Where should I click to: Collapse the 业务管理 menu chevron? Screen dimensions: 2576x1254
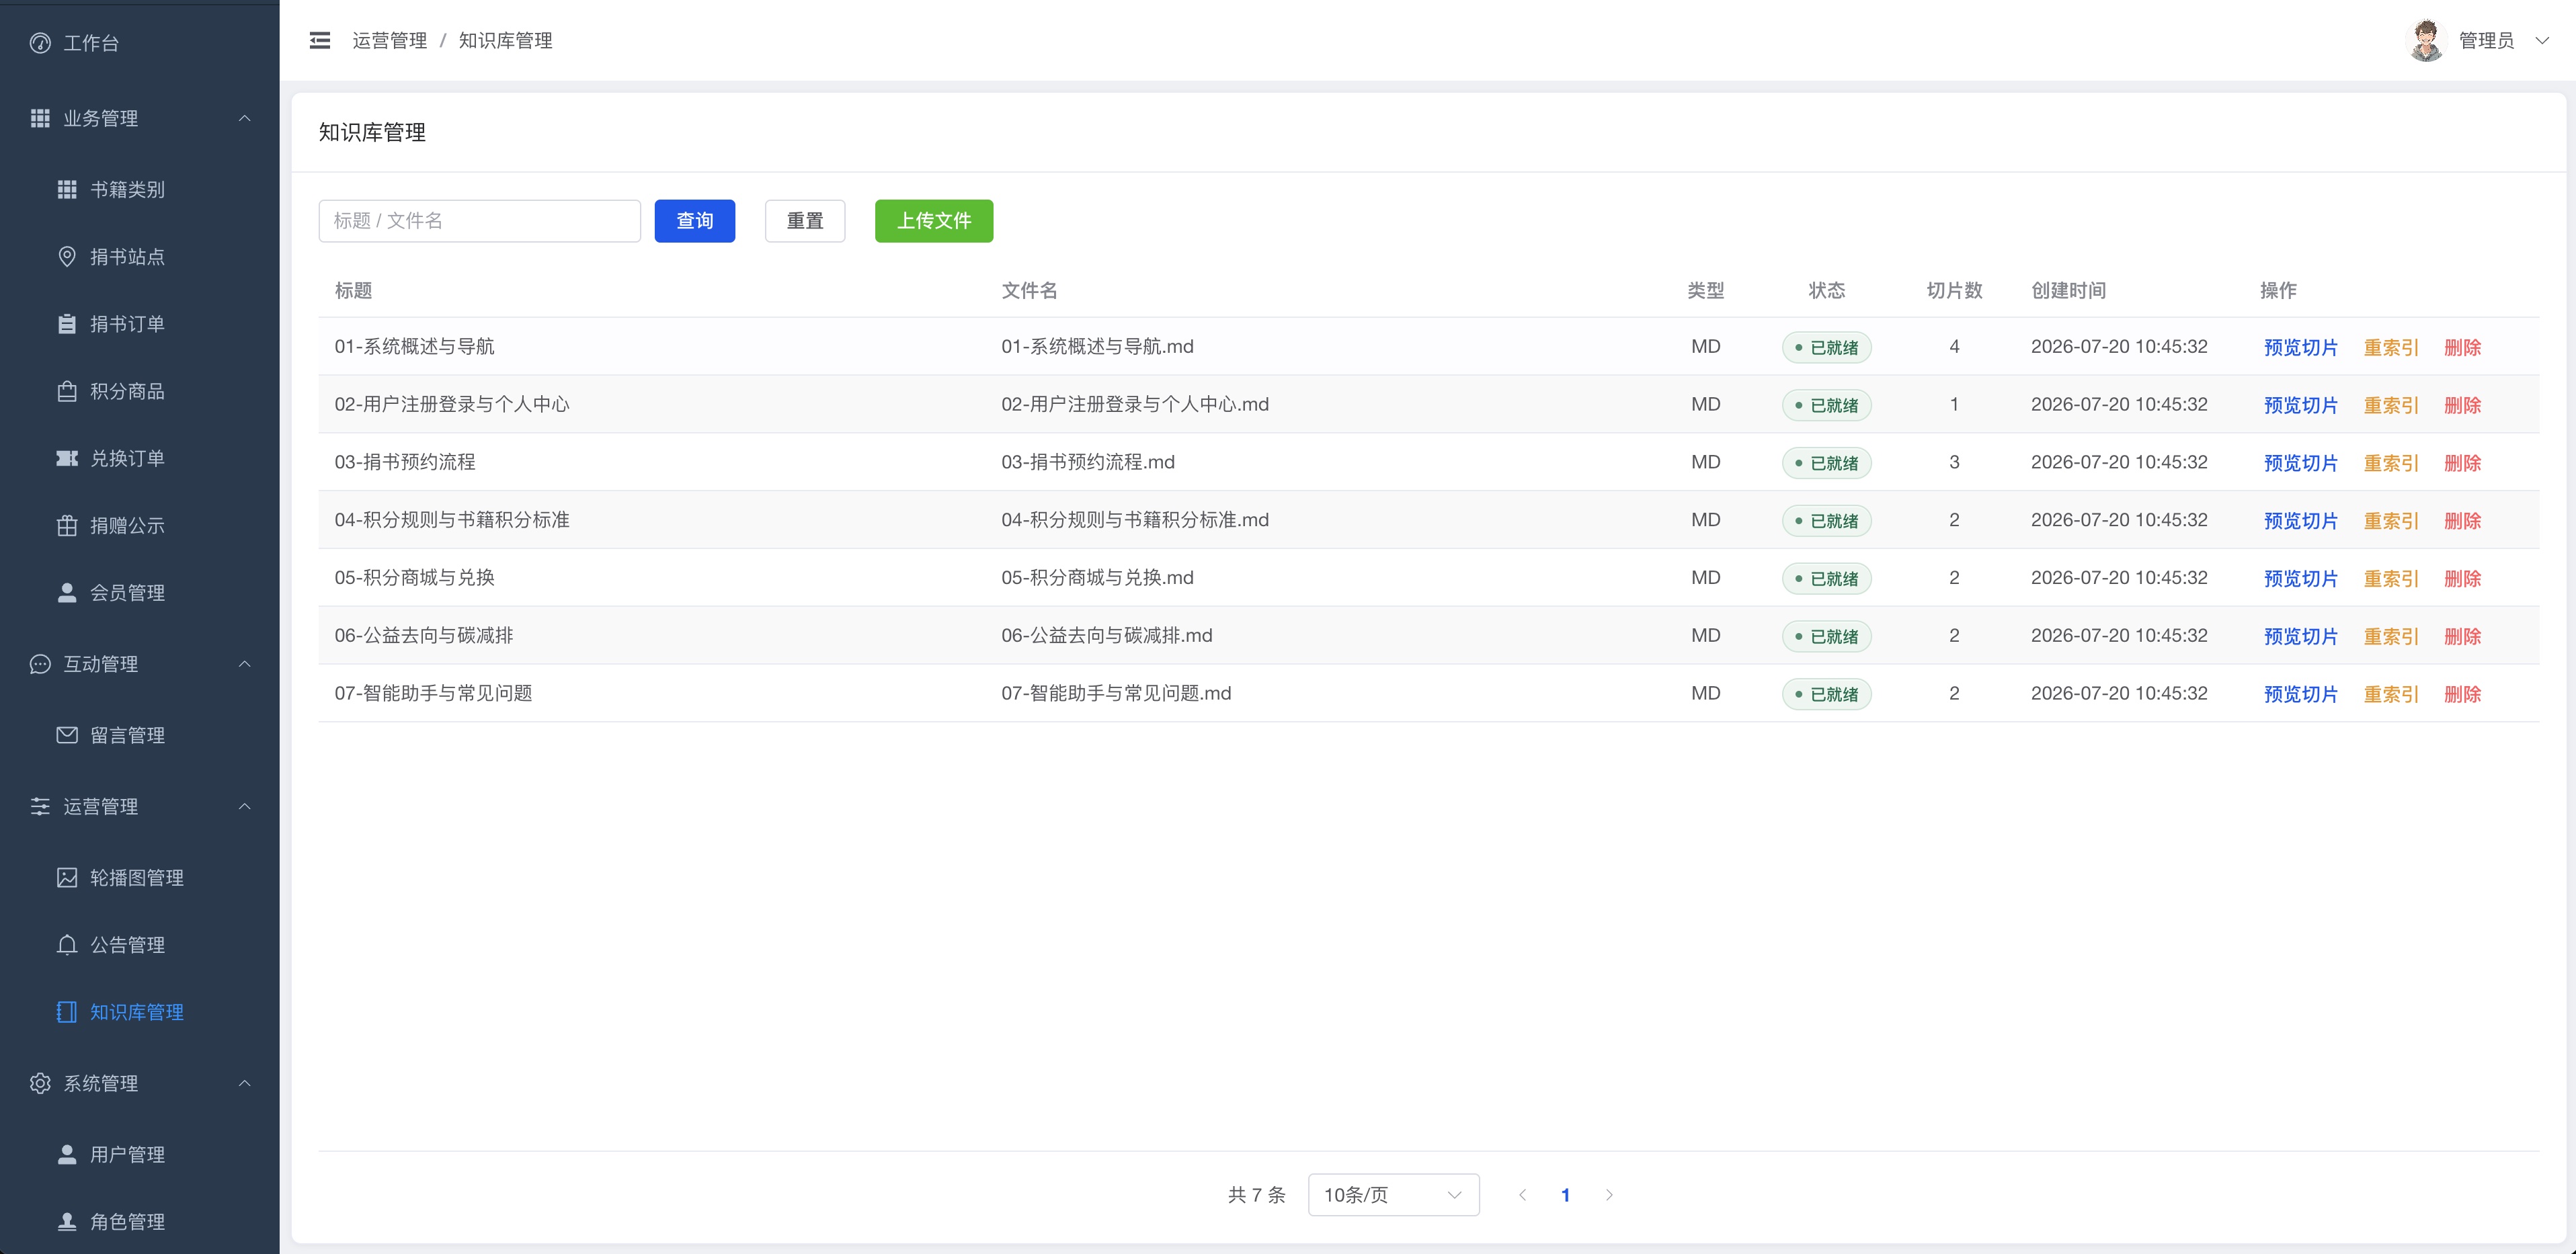(x=244, y=118)
